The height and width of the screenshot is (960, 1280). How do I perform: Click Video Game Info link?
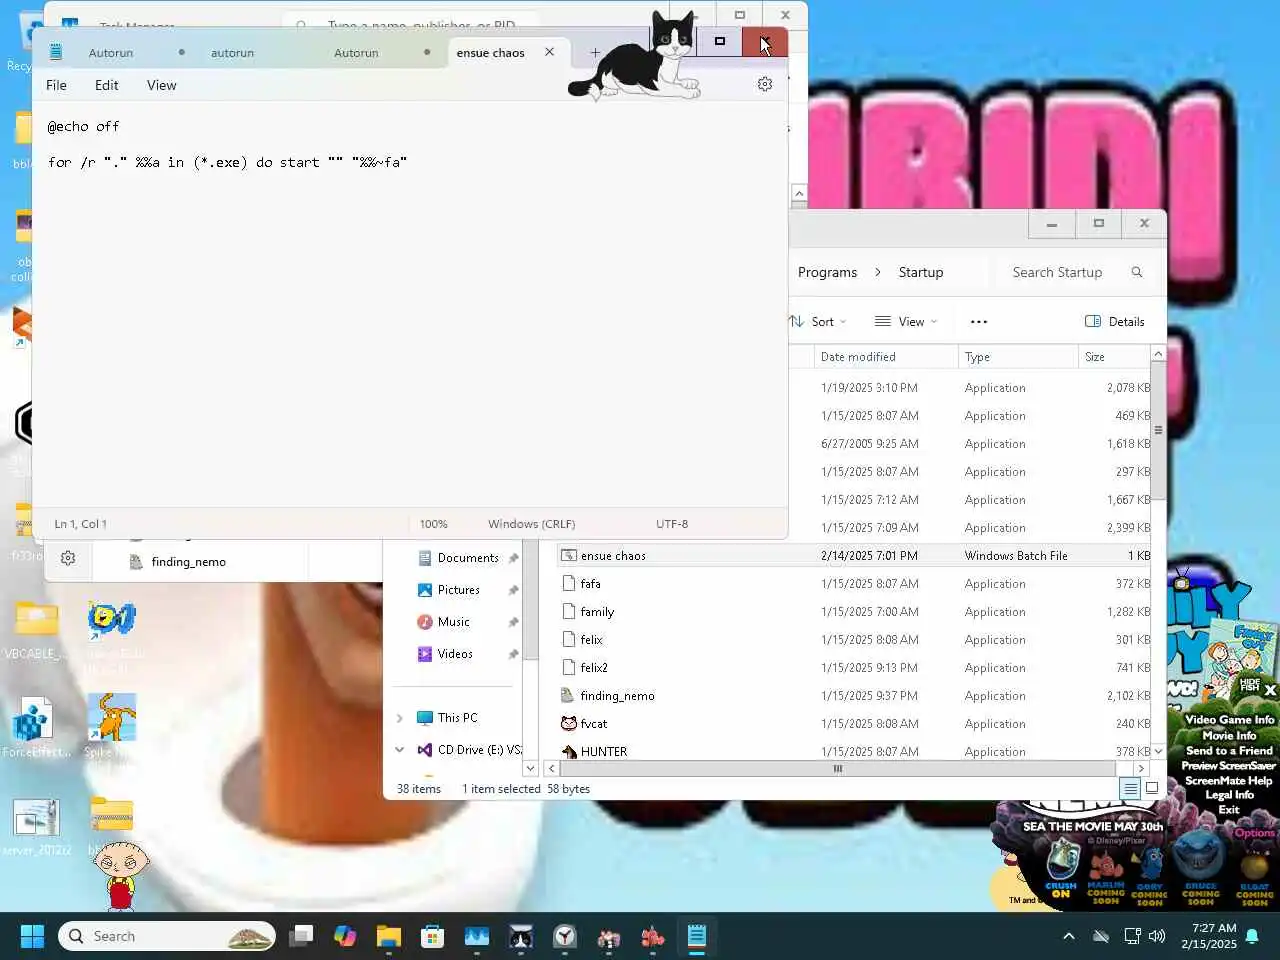[1229, 720]
